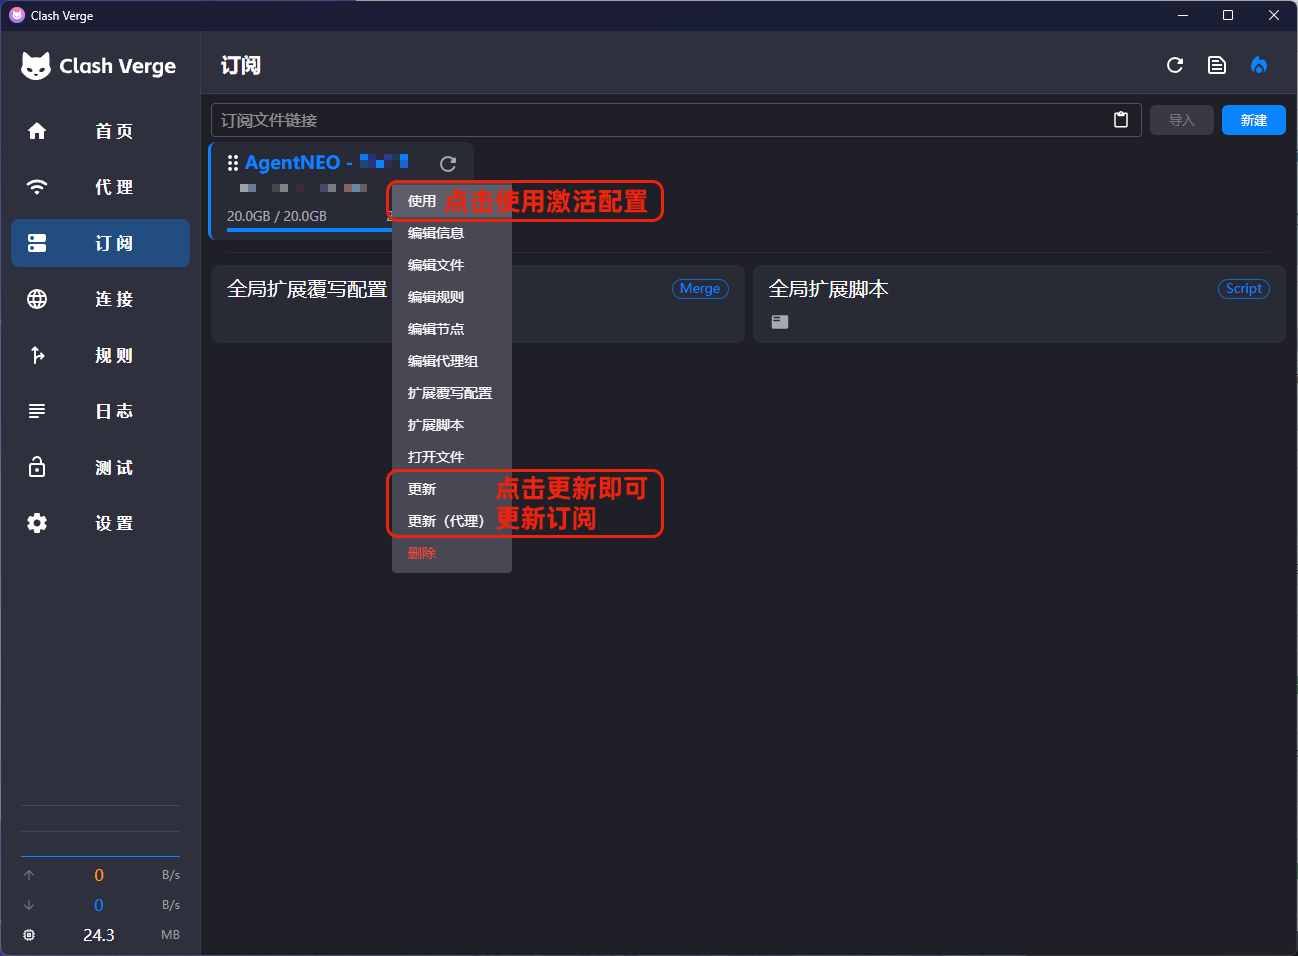The height and width of the screenshot is (956, 1298).
Task: Refresh the AgentNEO subscription card
Action: pyautogui.click(x=448, y=163)
